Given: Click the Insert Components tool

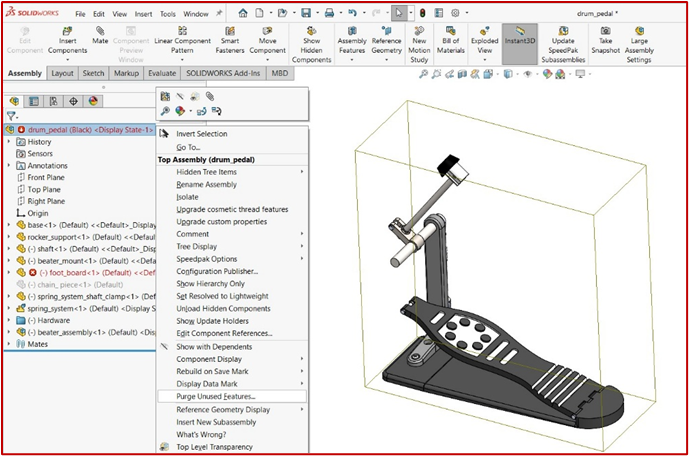Looking at the screenshot, I should click(67, 40).
